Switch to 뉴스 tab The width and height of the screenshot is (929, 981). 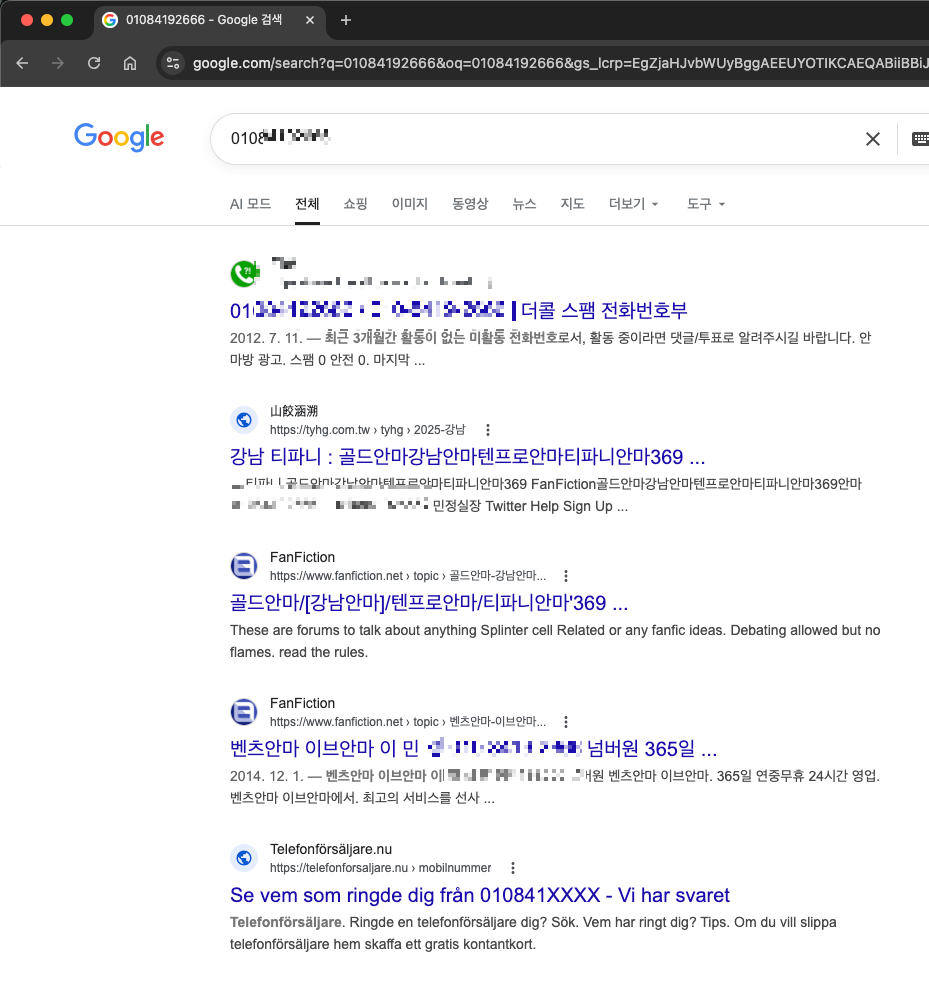pos(524,204)
